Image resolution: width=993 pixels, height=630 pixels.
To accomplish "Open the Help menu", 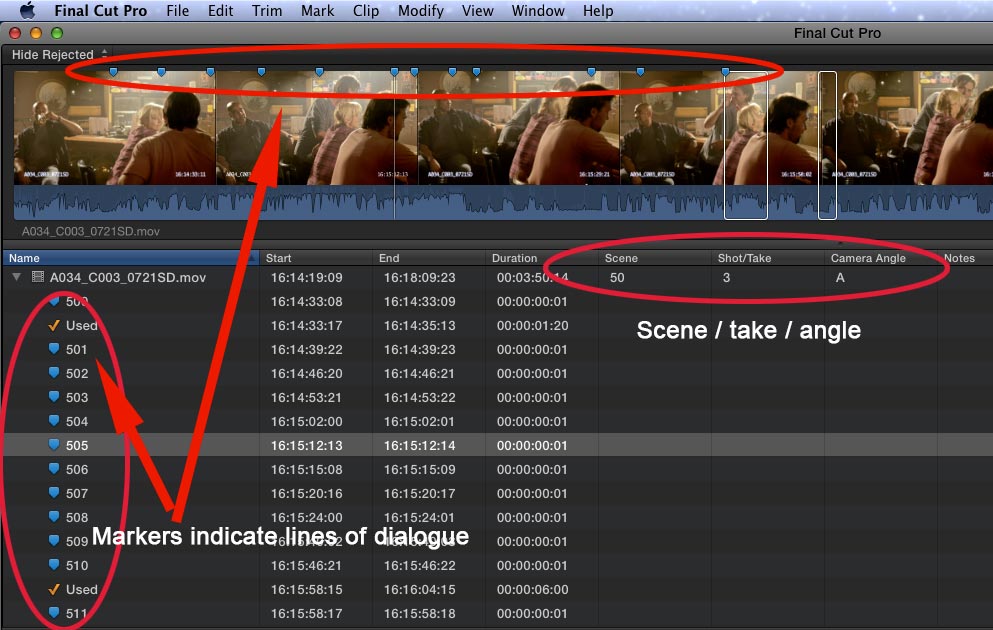I will click(598, 11).
